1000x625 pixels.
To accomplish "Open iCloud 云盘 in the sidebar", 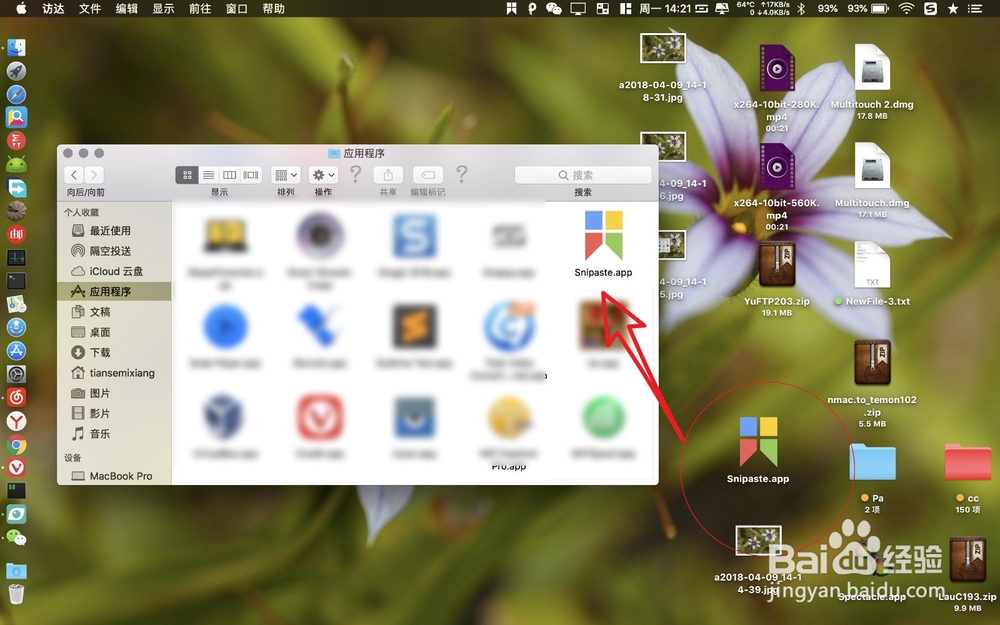I will coord(115,271).
